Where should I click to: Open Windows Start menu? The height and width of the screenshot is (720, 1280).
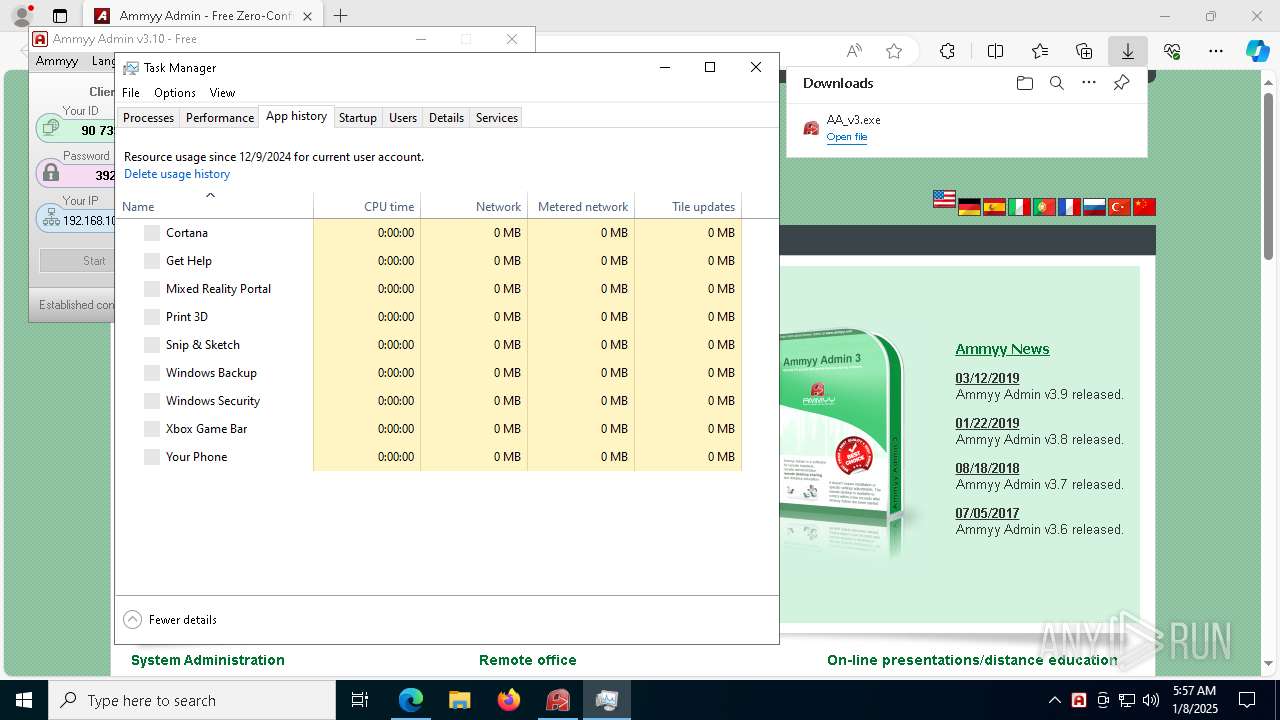[x=24, y=700]
